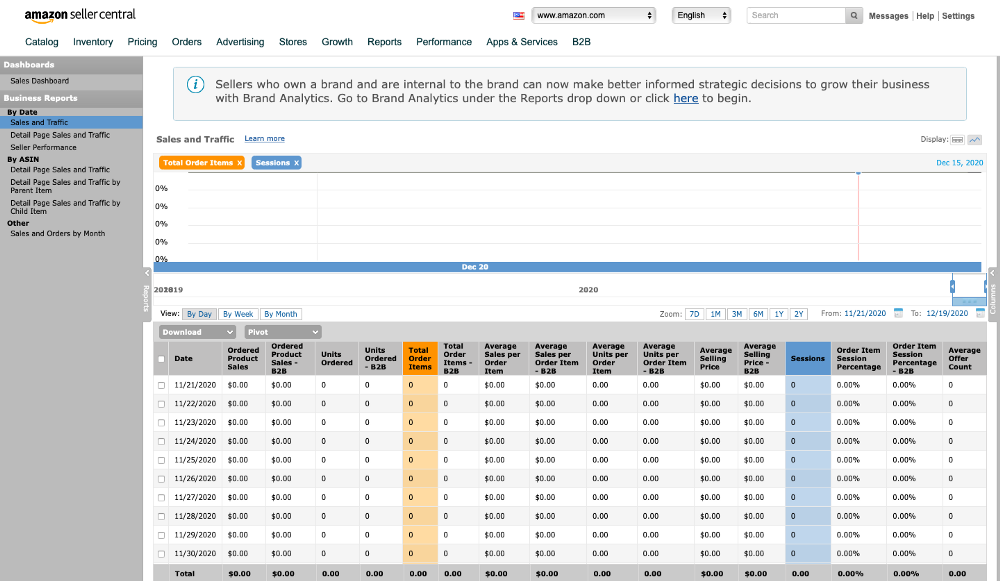Check the 11/22/2020 row checkbox

[x=161, y=404]
